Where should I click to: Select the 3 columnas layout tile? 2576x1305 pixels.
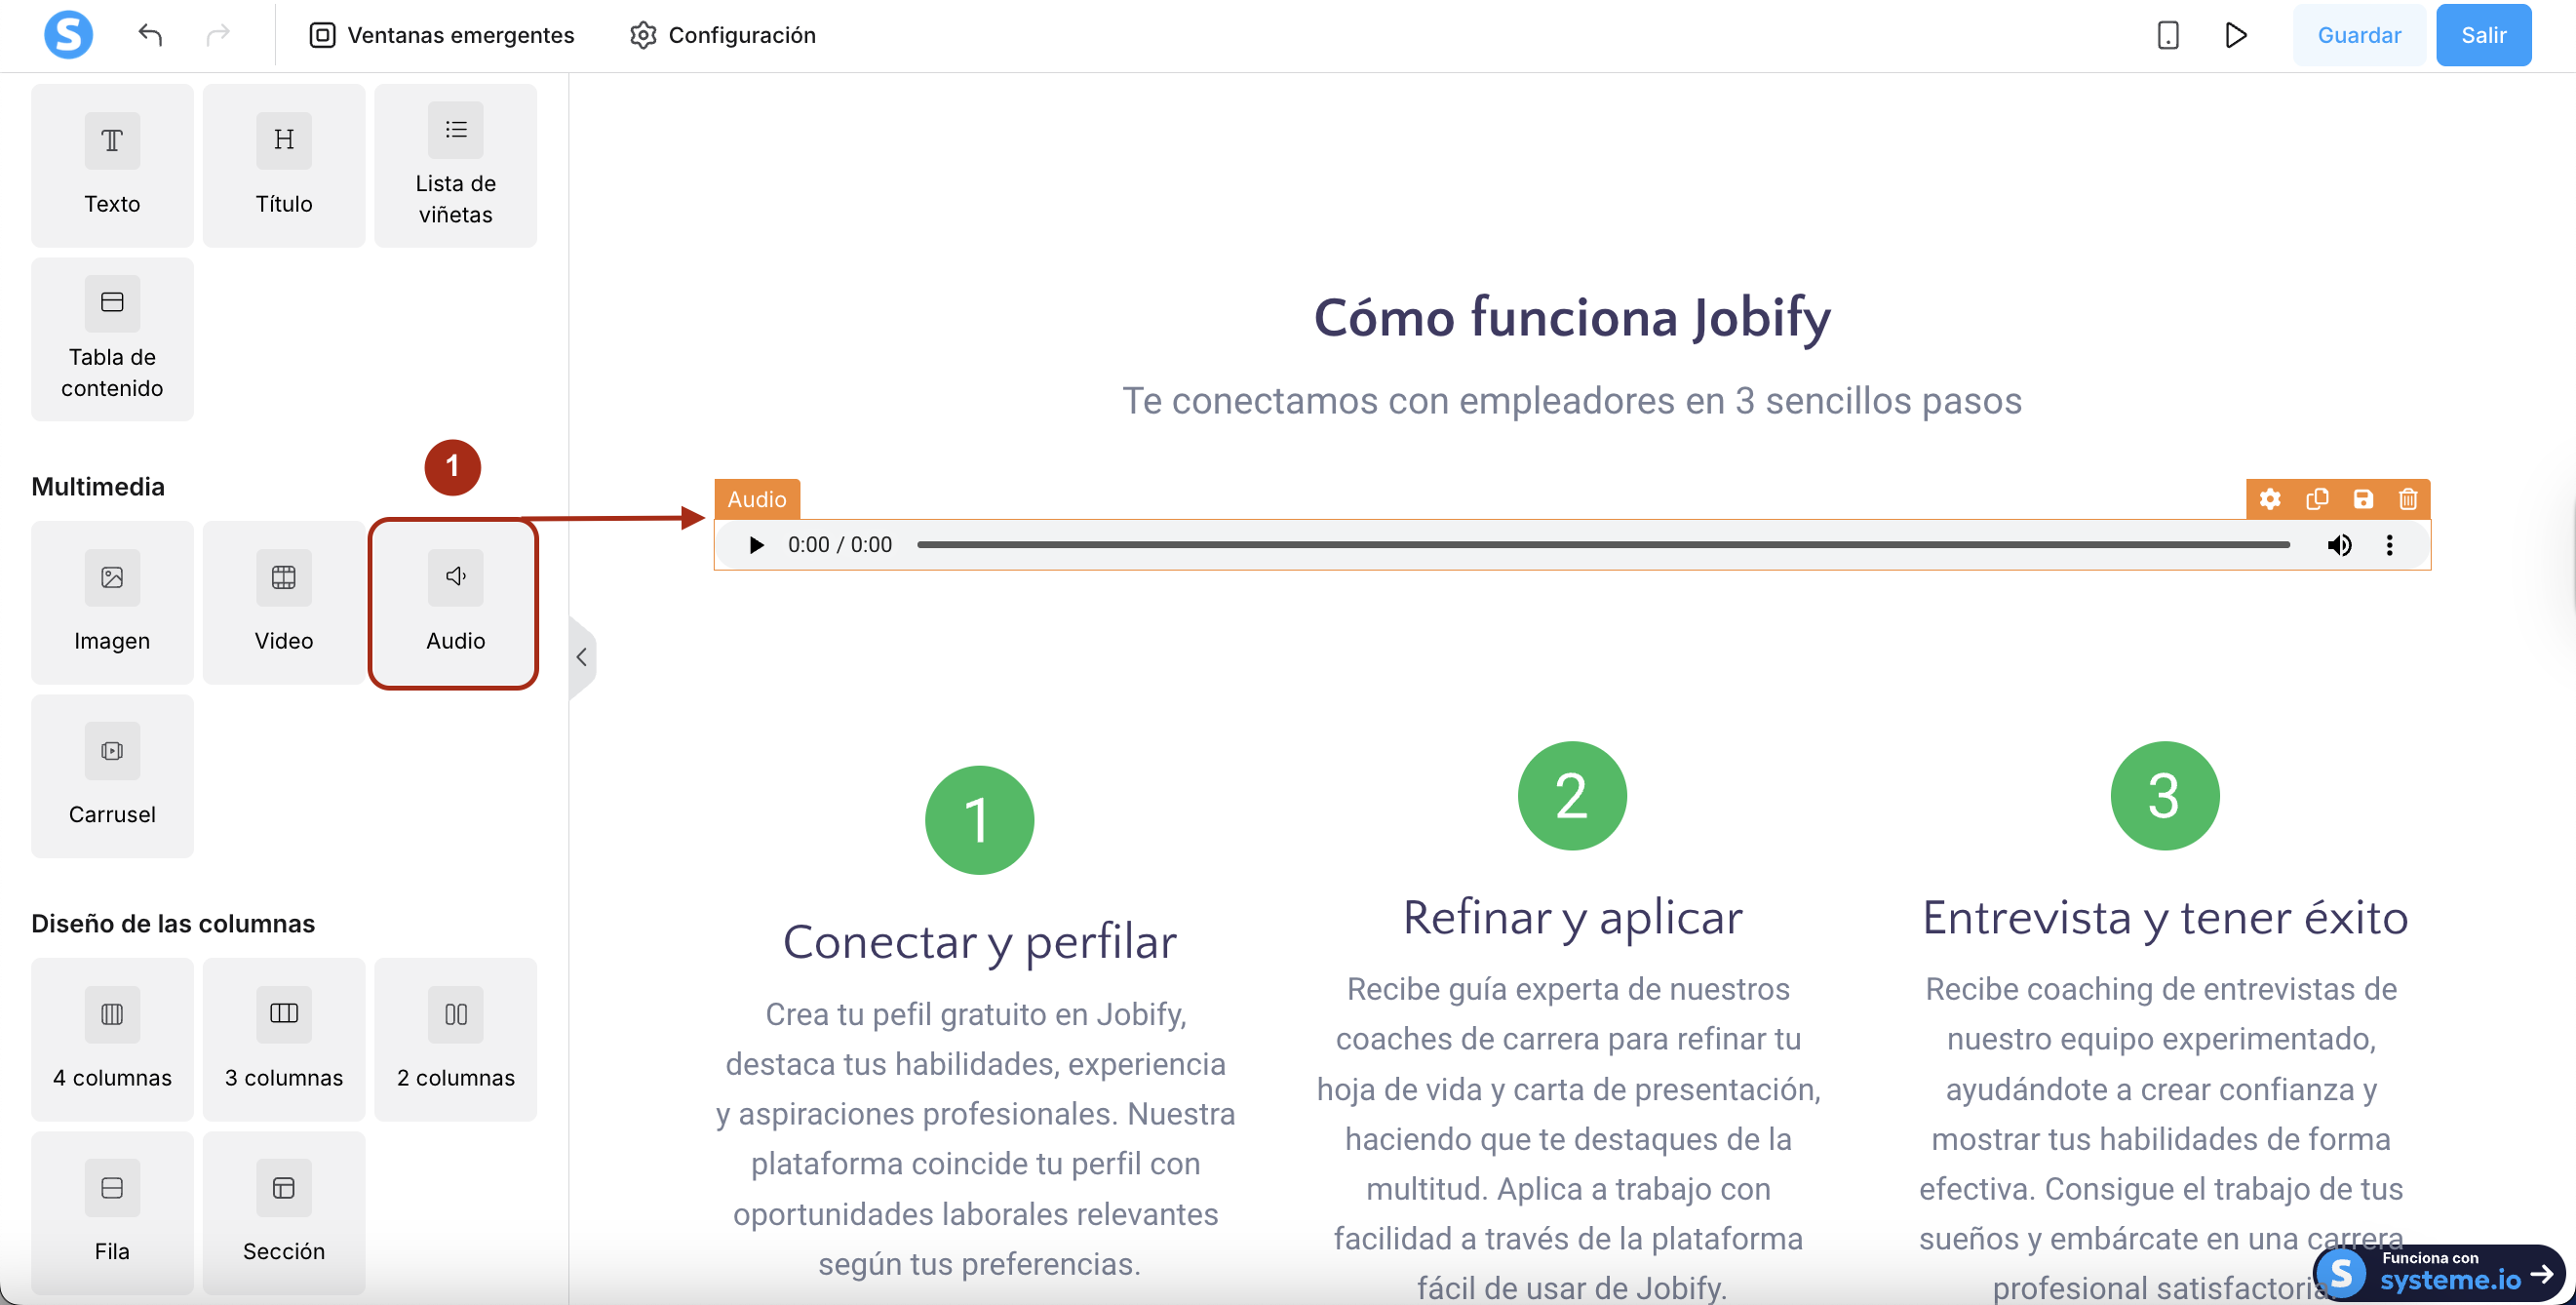283,1038
